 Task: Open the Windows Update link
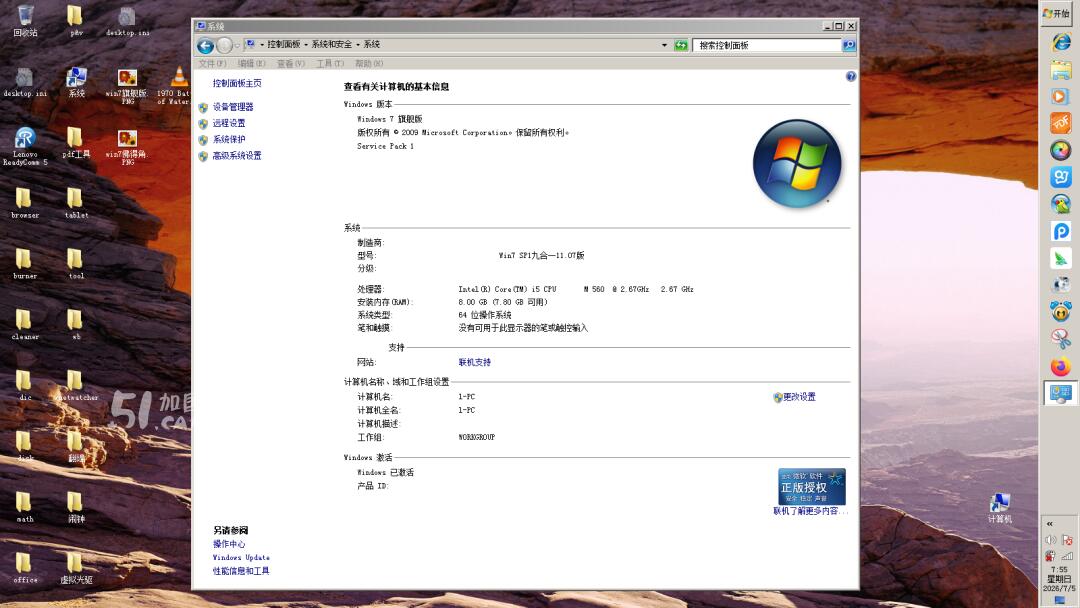click(x=241, y=558)
